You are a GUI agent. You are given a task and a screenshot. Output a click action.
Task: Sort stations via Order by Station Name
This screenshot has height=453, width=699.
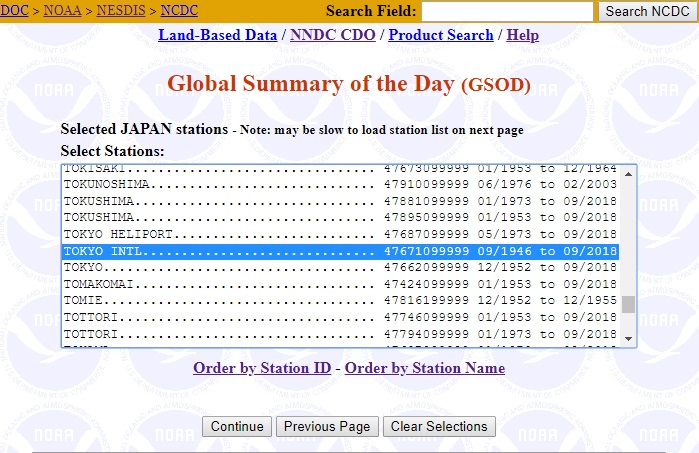(425, 368)
